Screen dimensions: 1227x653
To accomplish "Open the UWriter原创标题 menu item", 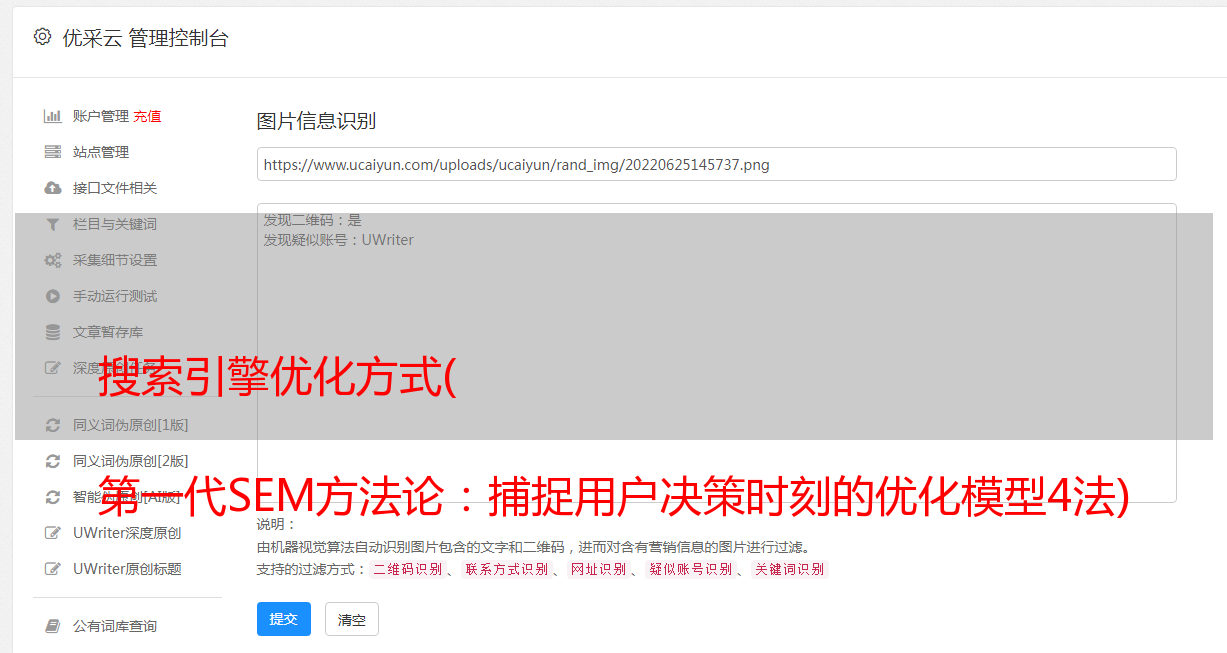I will 127,569.
